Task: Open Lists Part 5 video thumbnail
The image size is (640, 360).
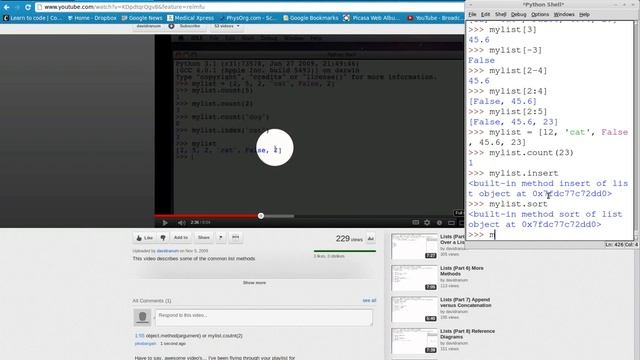Action: (414, 246)
